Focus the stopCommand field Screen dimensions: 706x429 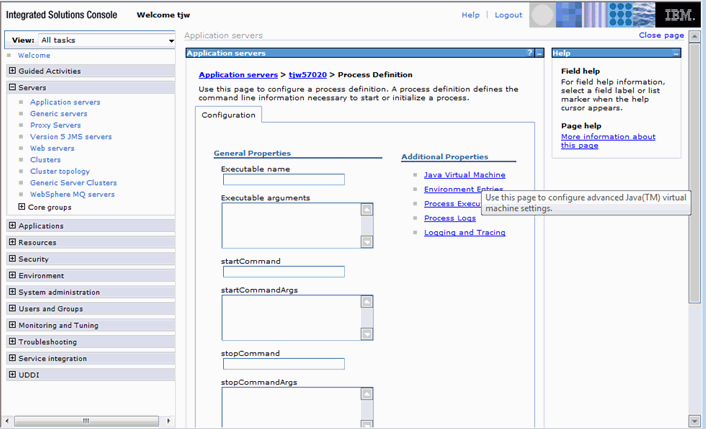pos(284,364)
